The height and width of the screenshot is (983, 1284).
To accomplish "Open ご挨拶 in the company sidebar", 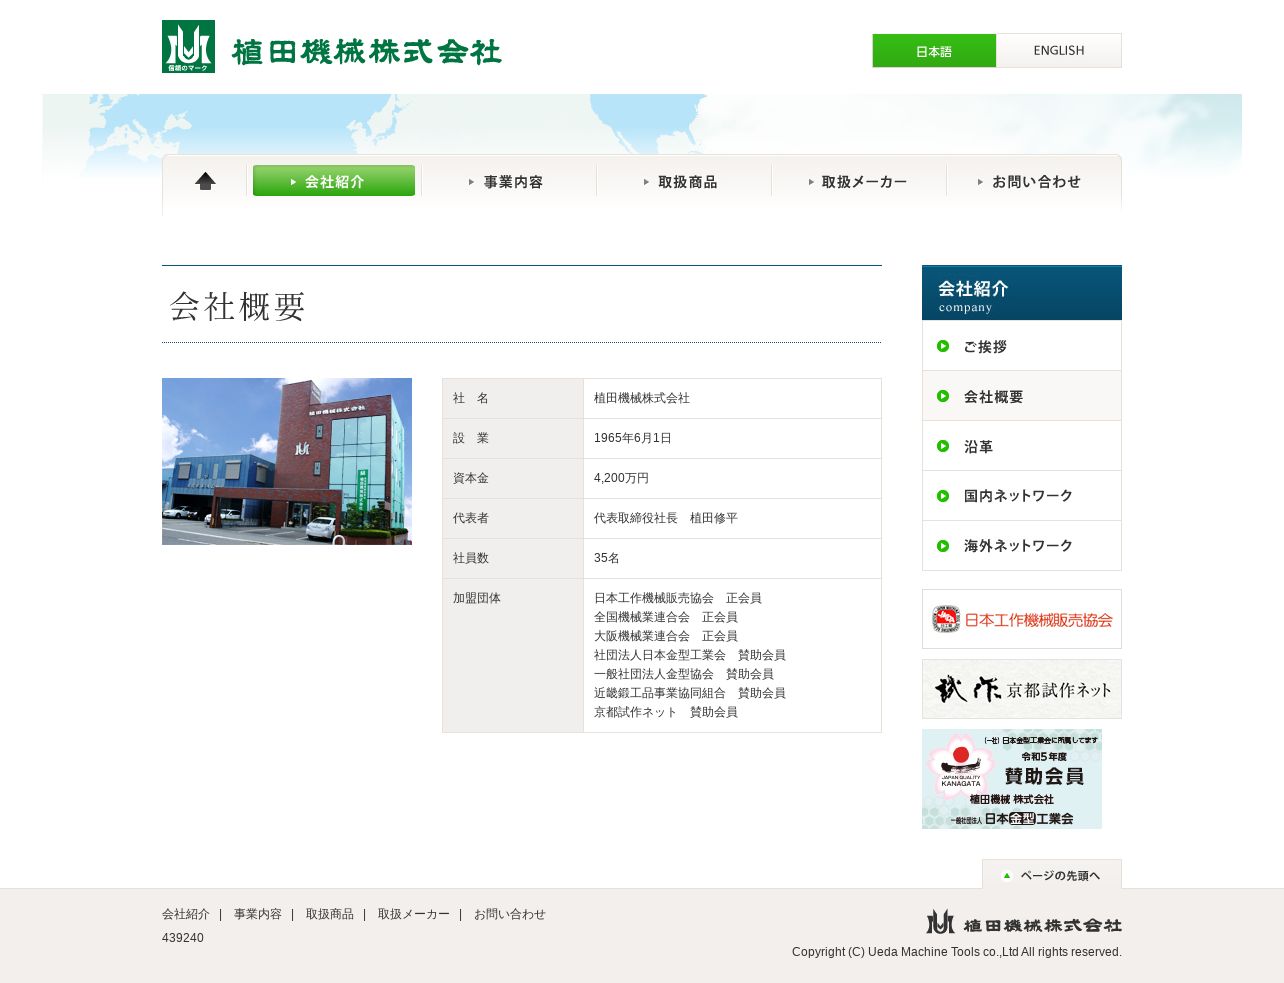I will (1022, 346).
